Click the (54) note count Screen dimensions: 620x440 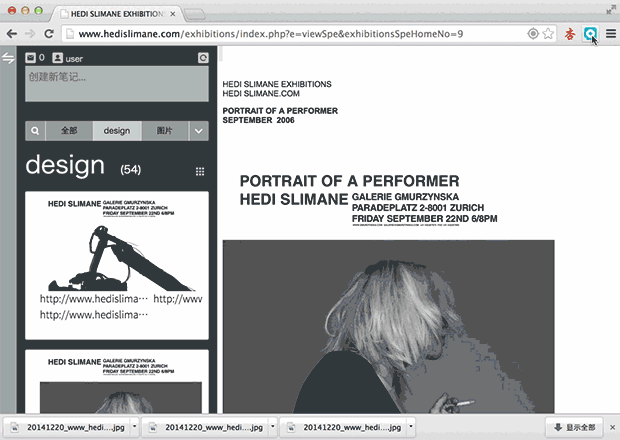pyautogui.click(x=130, y=170)
